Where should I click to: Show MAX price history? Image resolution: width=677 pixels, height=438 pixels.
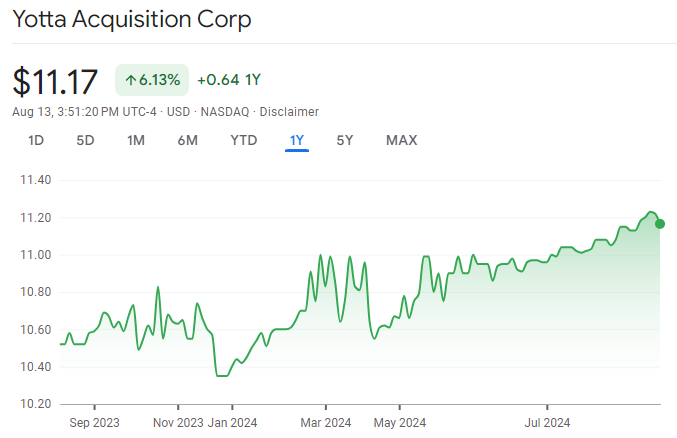pyautogui.click(x=401, y=140)
